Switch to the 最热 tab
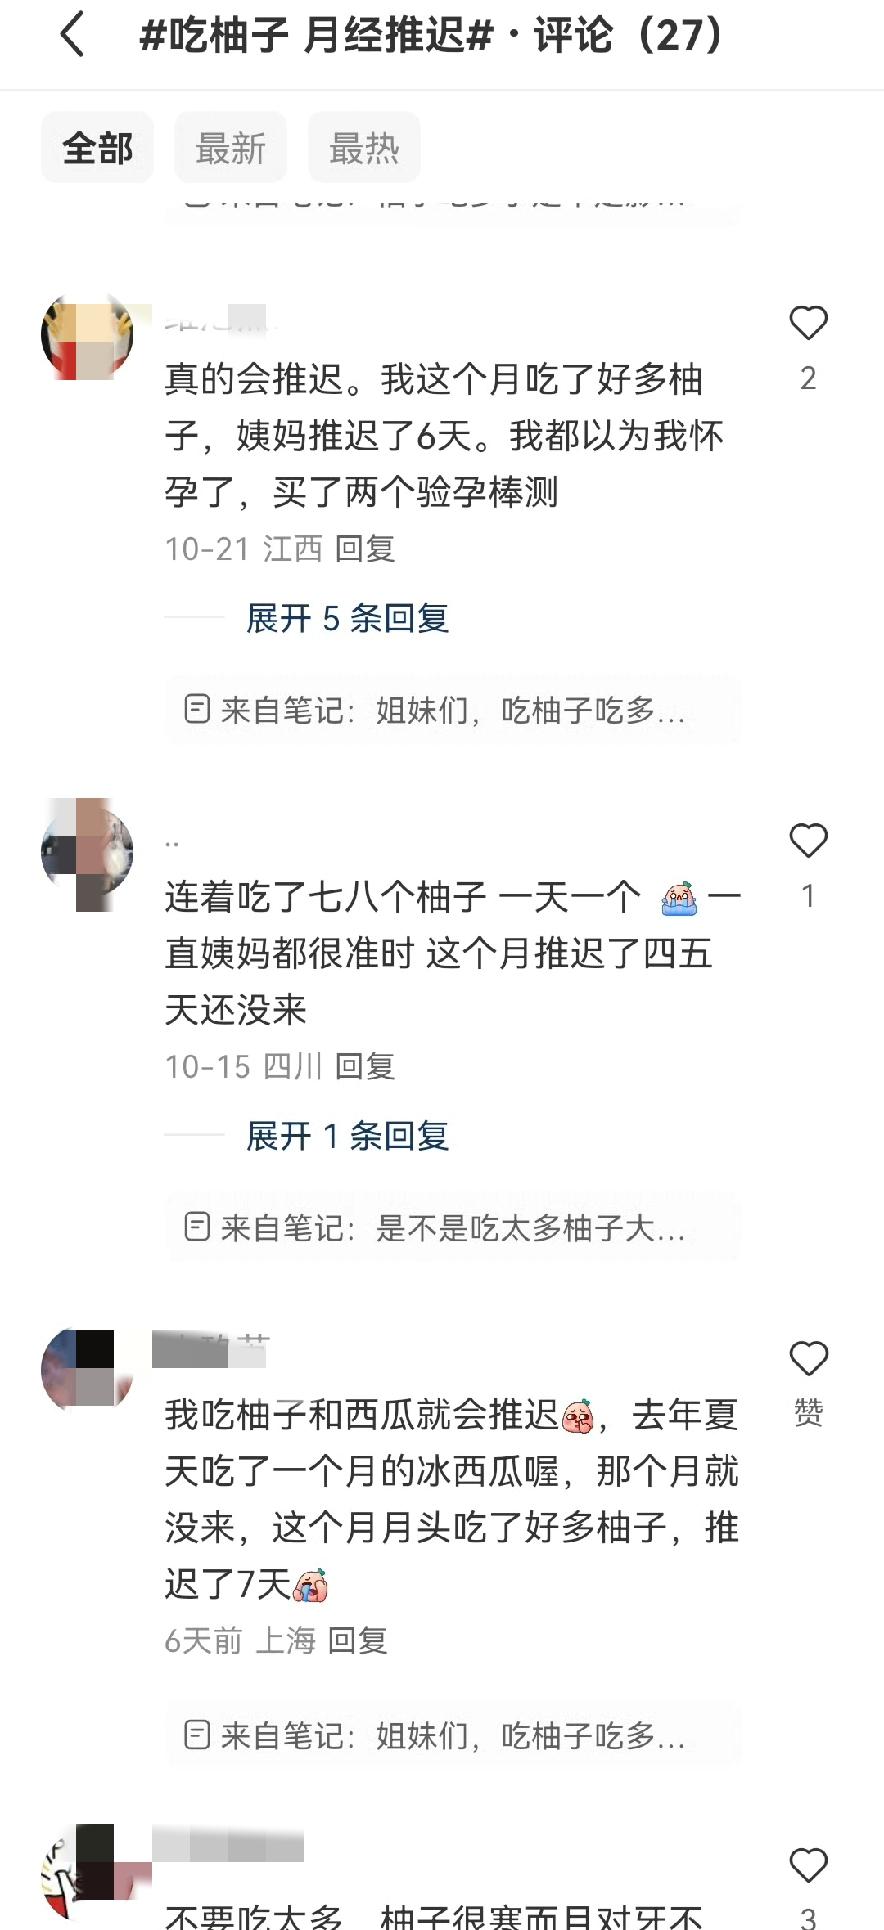Image resolution: width=884 pixels, height=1930 pixels. 364,148
